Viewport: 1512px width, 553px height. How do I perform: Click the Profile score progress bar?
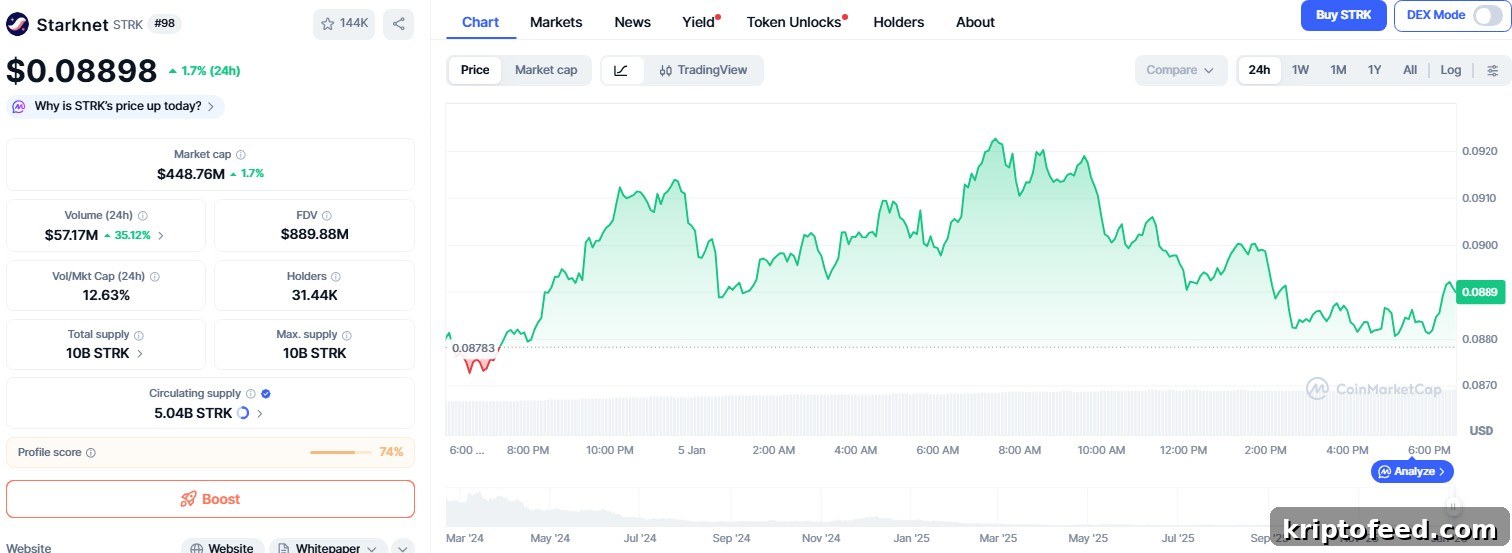341,453
